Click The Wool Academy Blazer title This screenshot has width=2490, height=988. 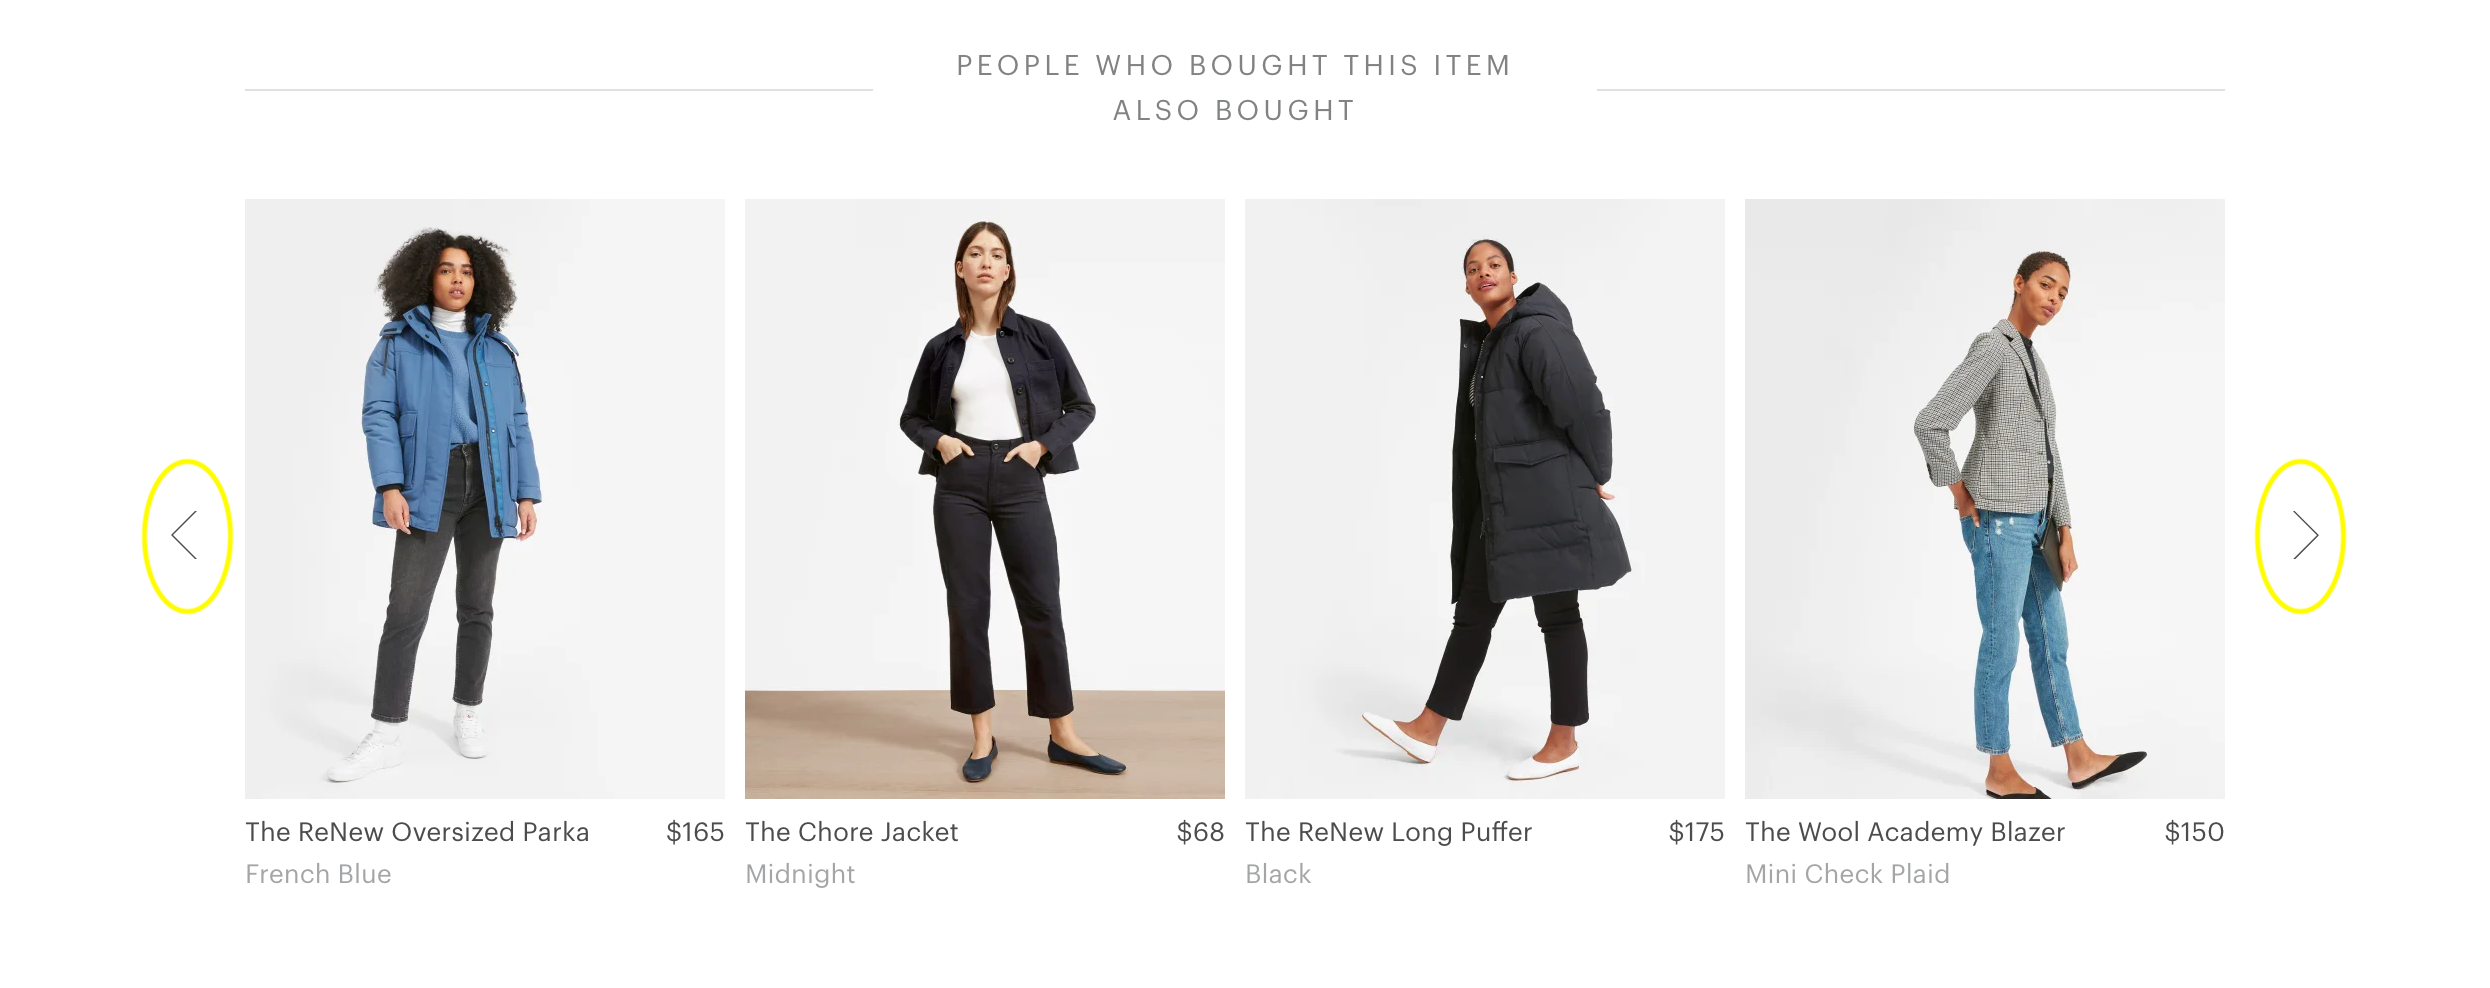[1905, 832]
